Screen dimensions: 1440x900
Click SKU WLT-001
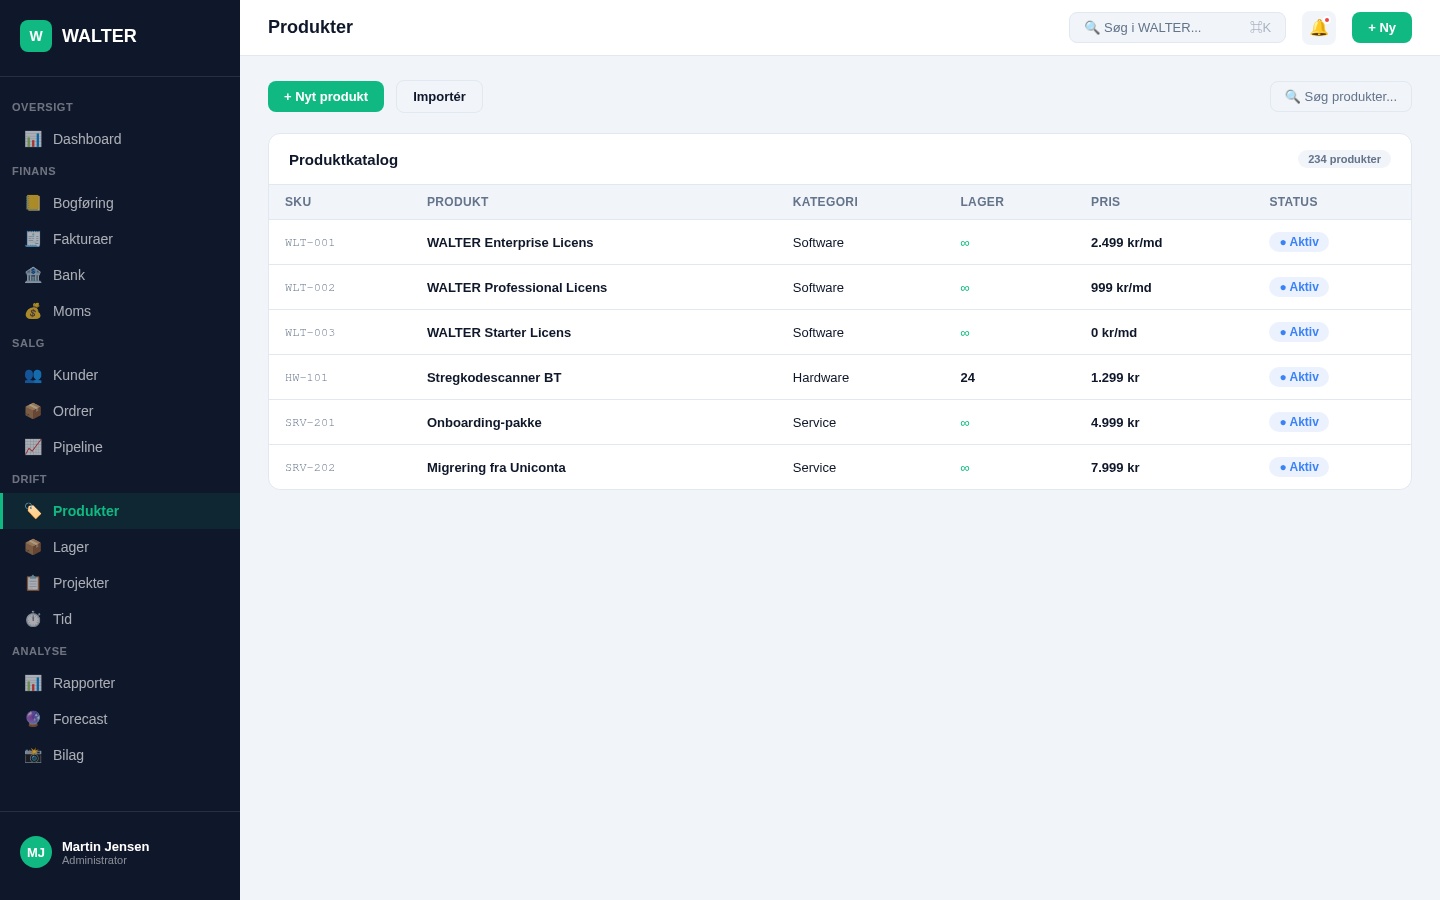[x=310, y=243]
